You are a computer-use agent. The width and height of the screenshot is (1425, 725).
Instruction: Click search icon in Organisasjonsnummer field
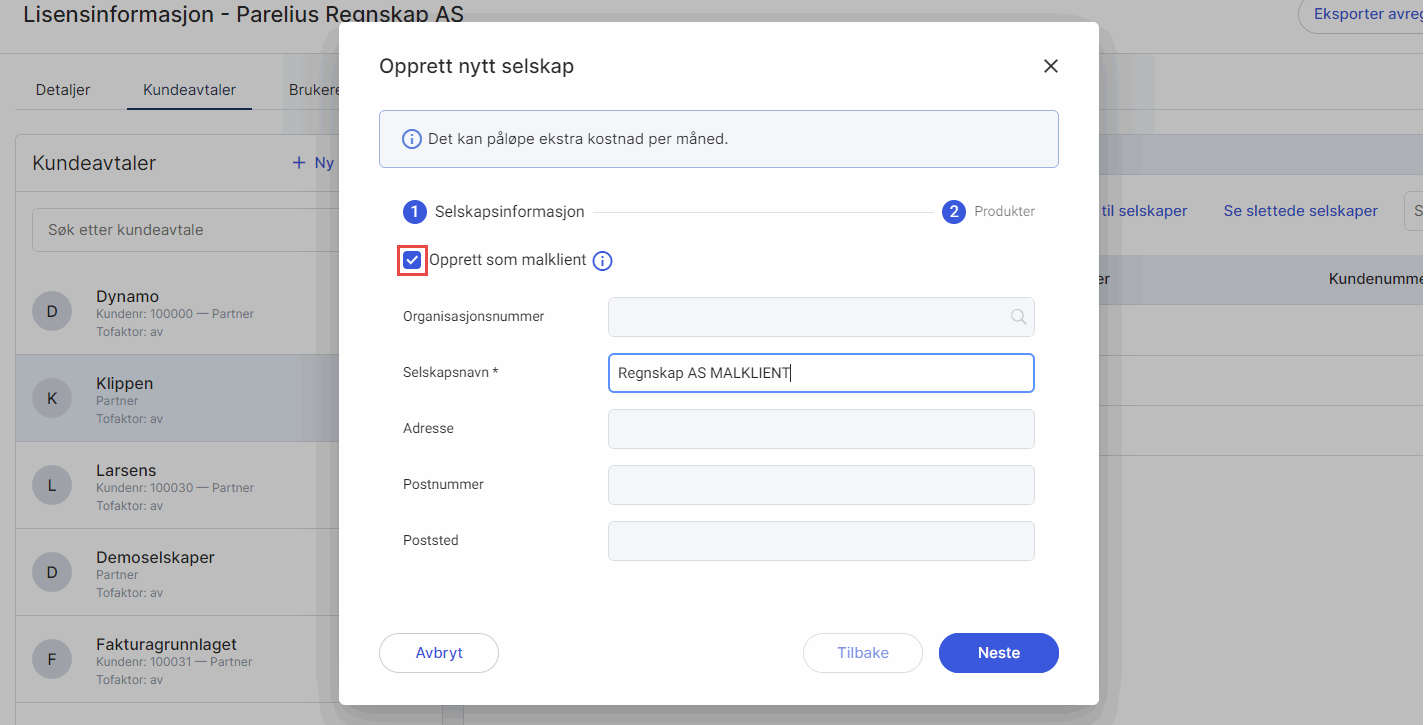click(1018, 317)
